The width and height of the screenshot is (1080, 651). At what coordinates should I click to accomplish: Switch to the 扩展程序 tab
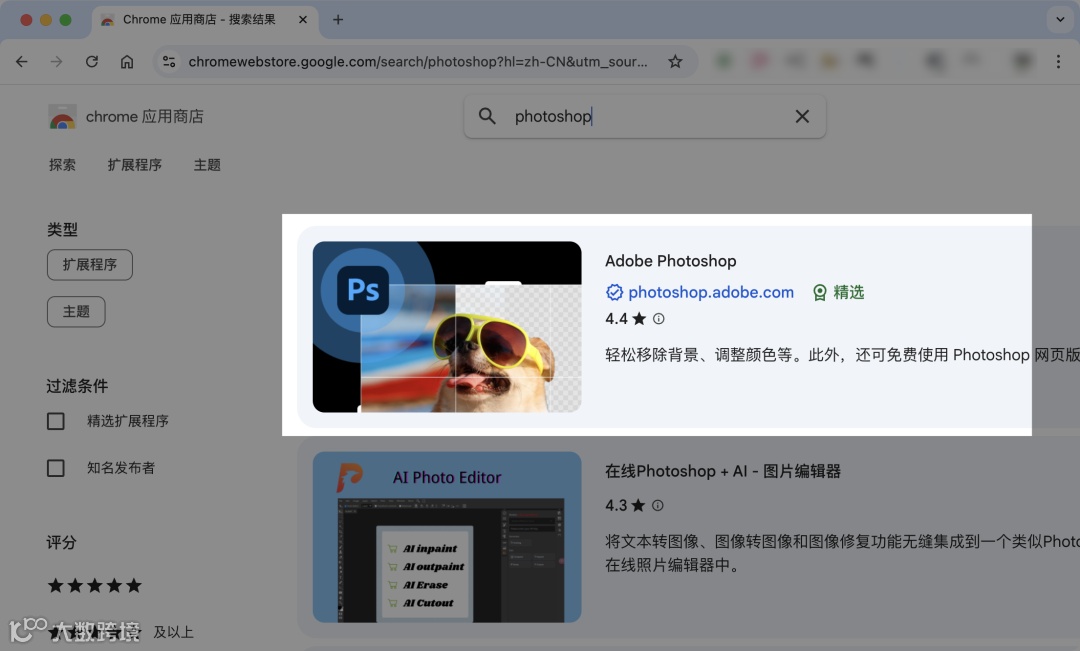134,165
